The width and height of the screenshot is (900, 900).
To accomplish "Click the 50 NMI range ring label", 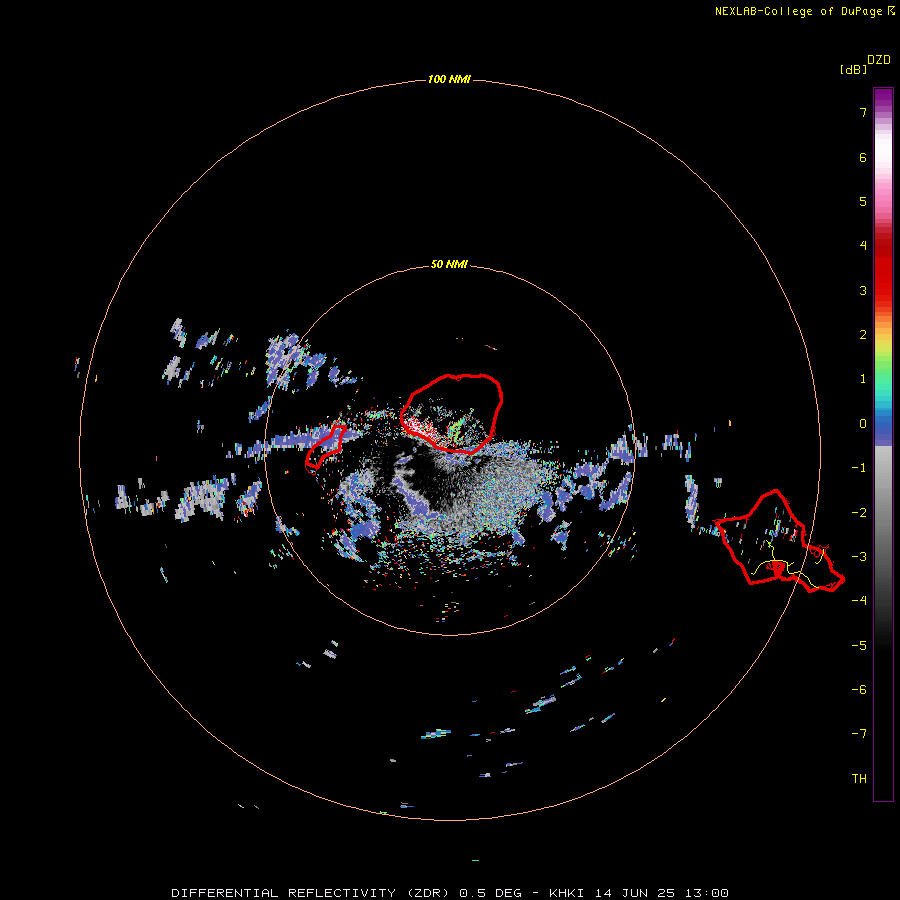I will 449,264.
